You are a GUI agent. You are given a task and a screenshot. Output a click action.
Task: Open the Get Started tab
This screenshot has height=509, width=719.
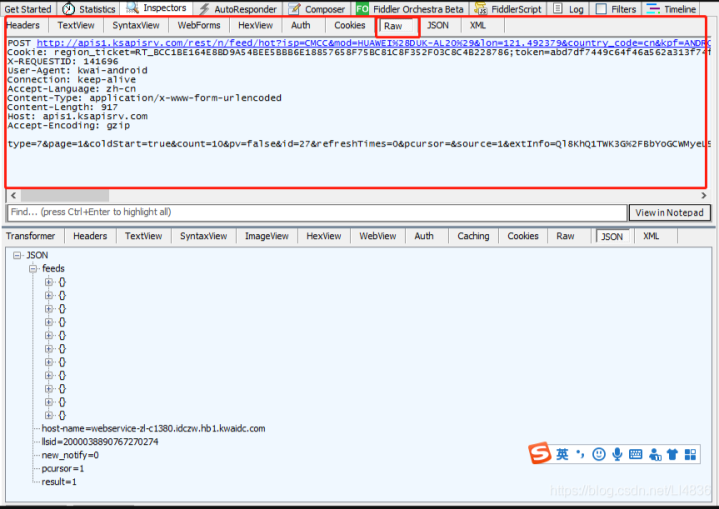coord(28,9)
